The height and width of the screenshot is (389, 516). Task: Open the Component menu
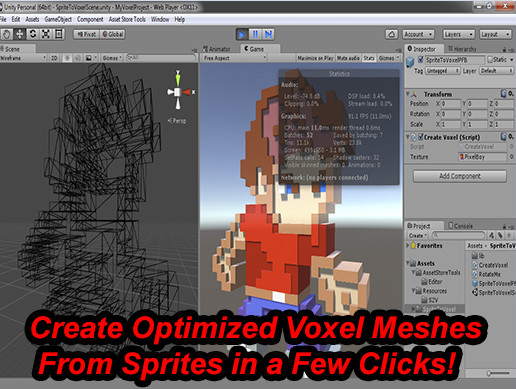(90, 19)
